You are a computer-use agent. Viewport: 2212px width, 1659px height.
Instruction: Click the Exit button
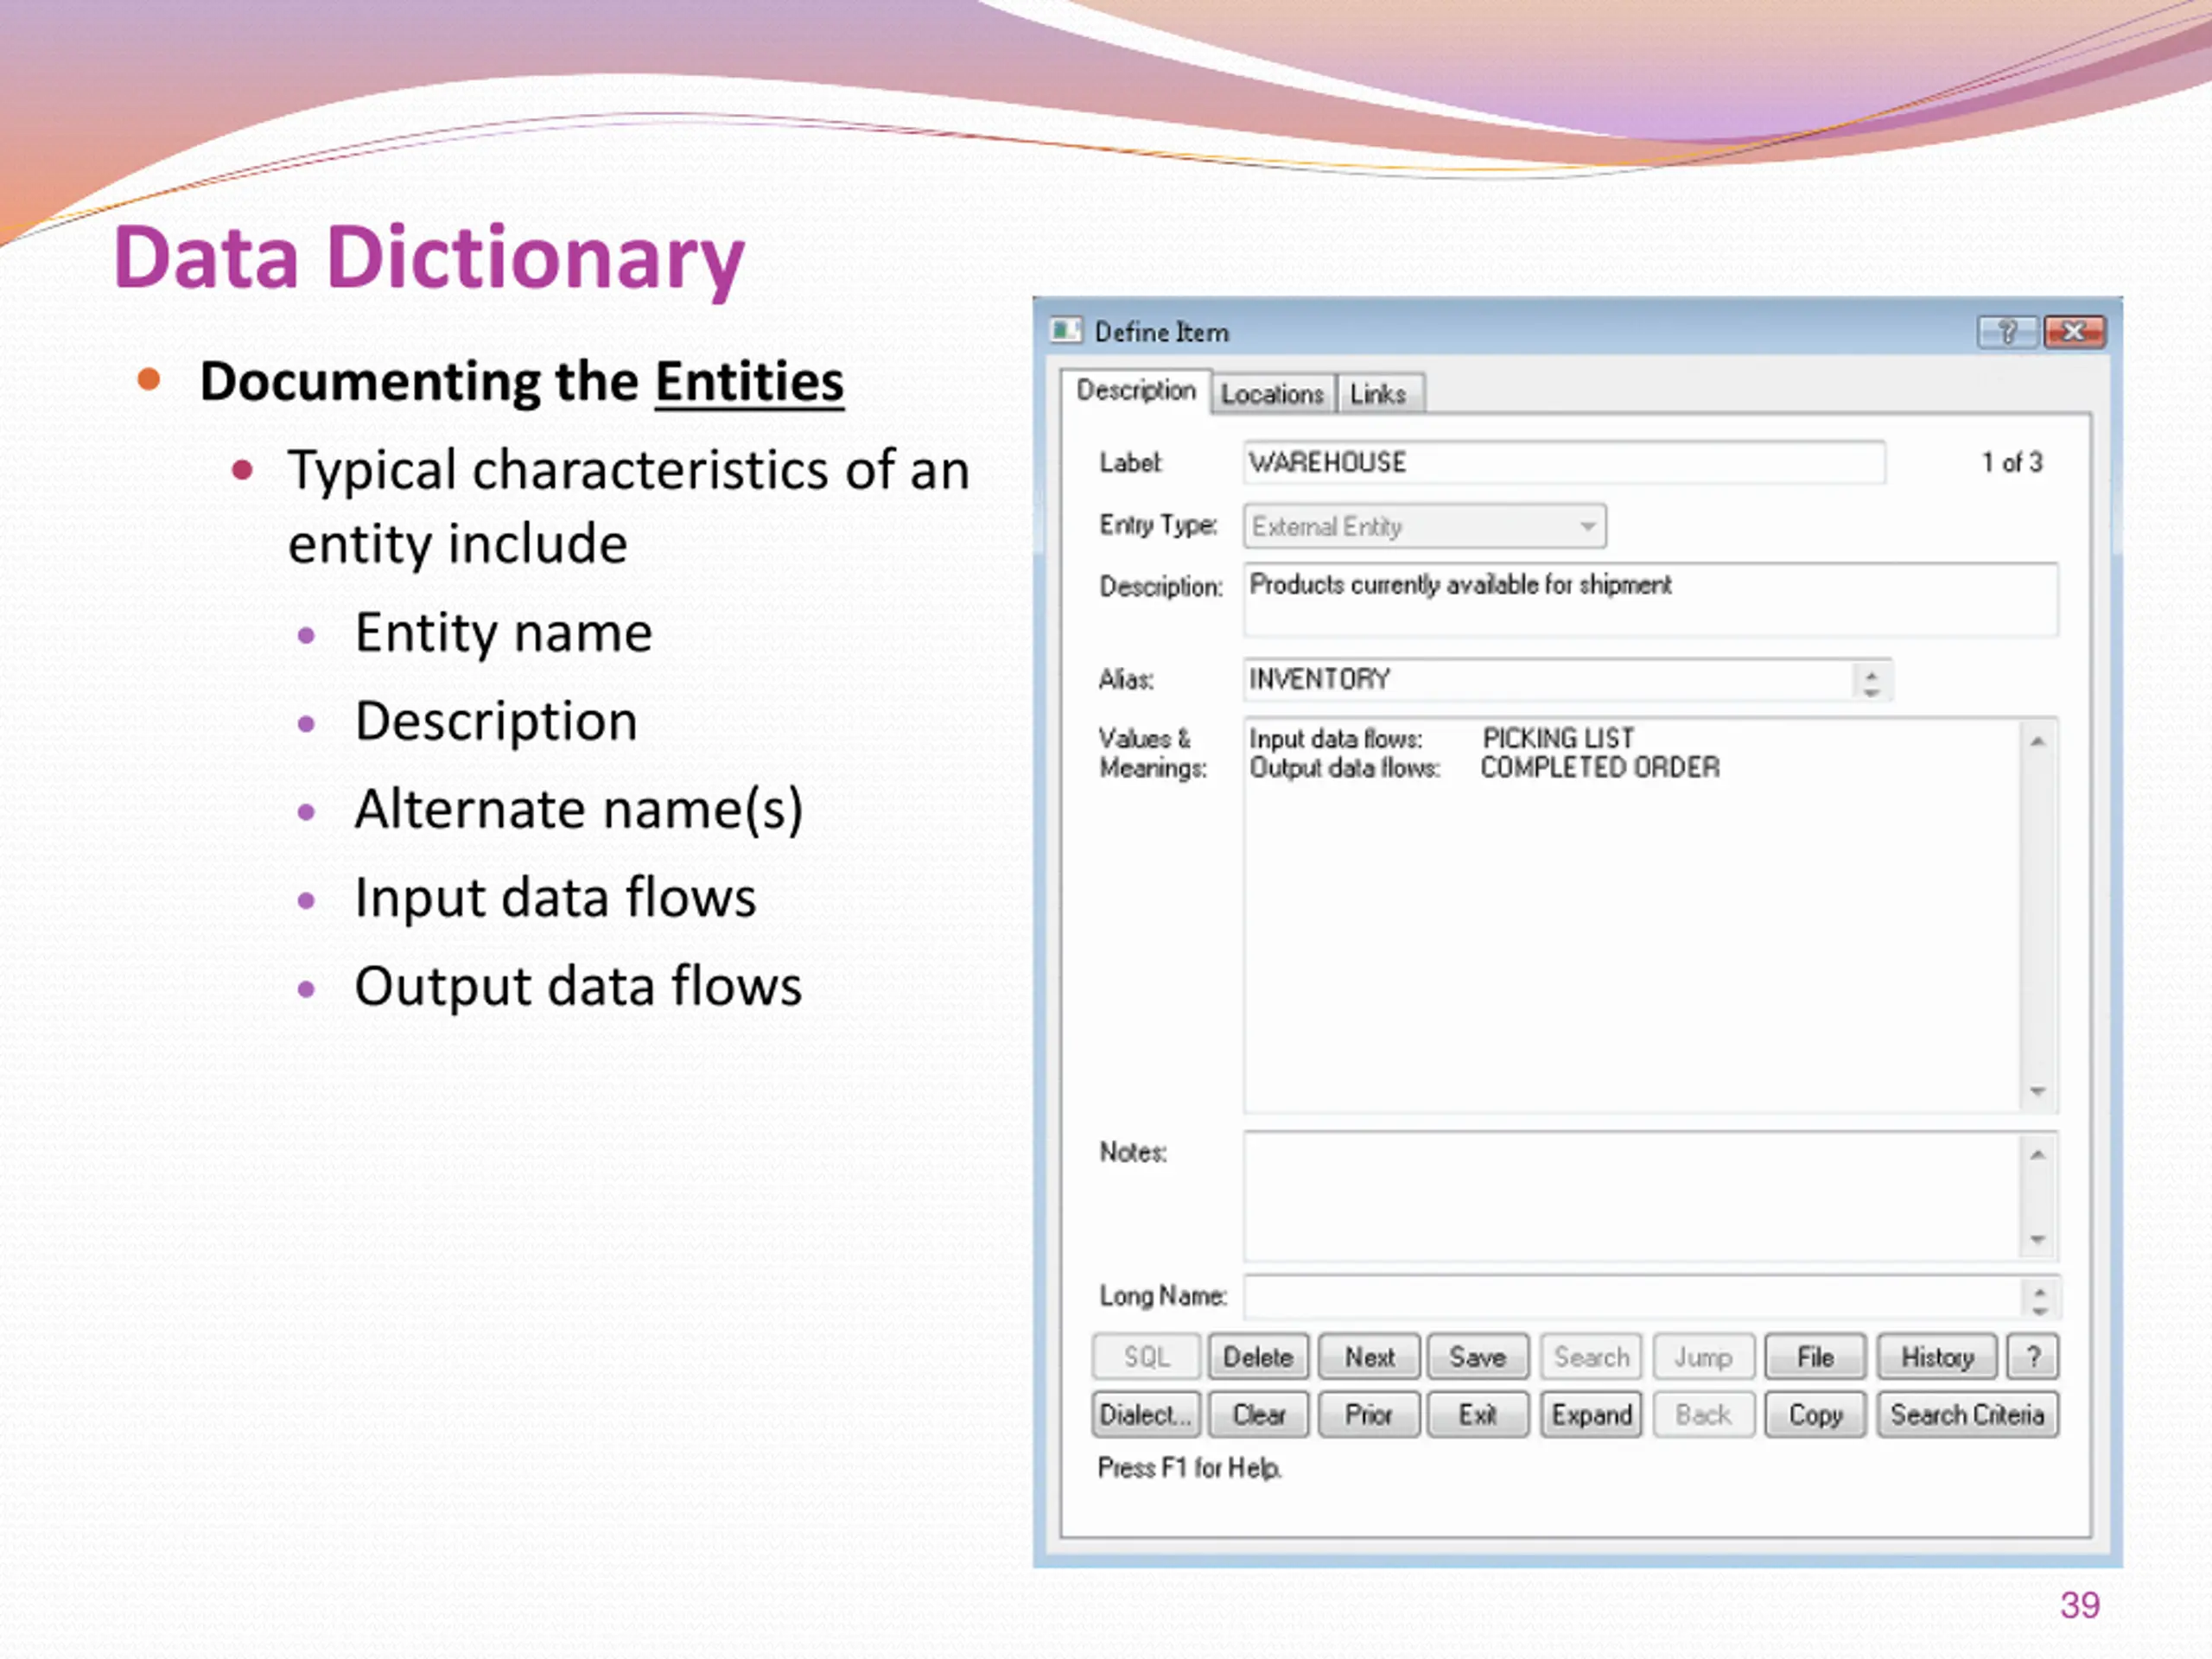[x=1478, y=1415]
